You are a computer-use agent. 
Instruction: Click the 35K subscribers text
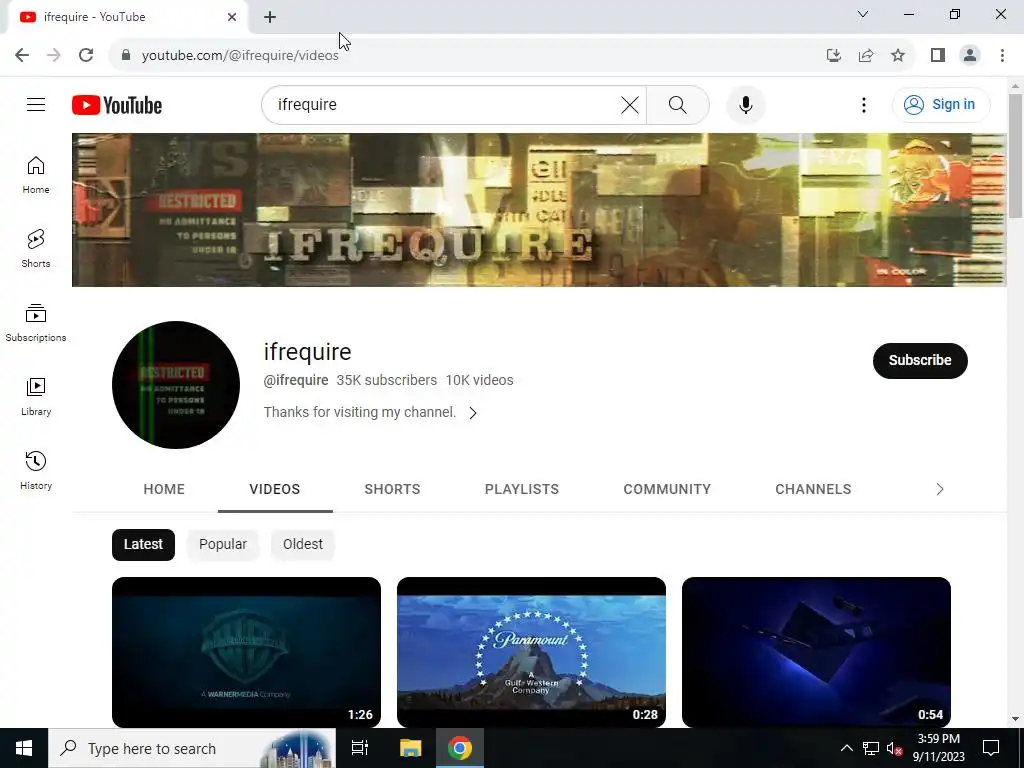point(387,380)
